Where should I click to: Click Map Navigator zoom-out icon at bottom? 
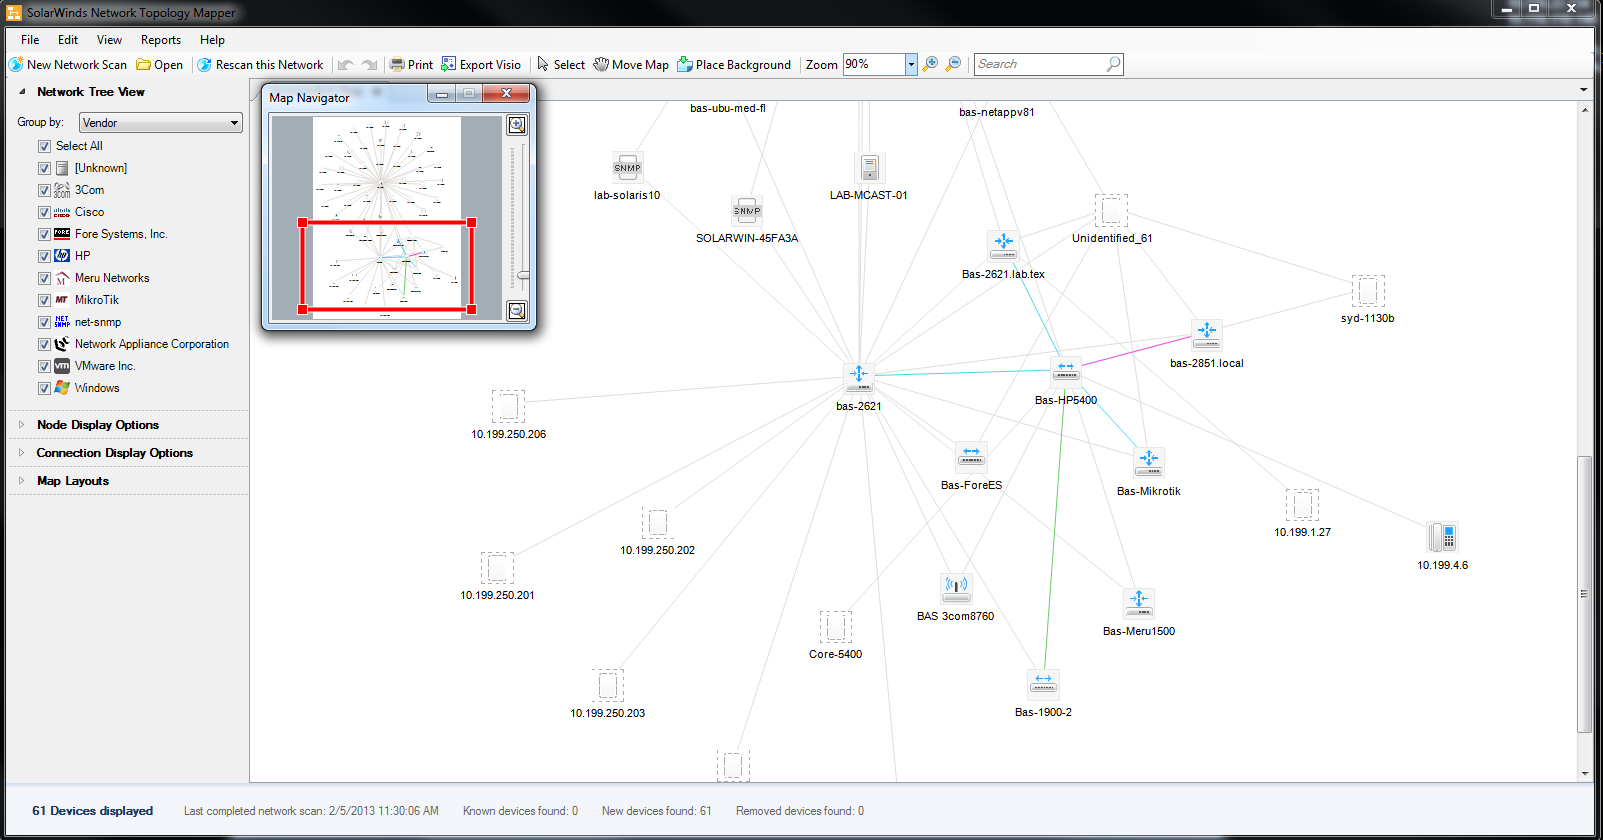coord(517,311)
